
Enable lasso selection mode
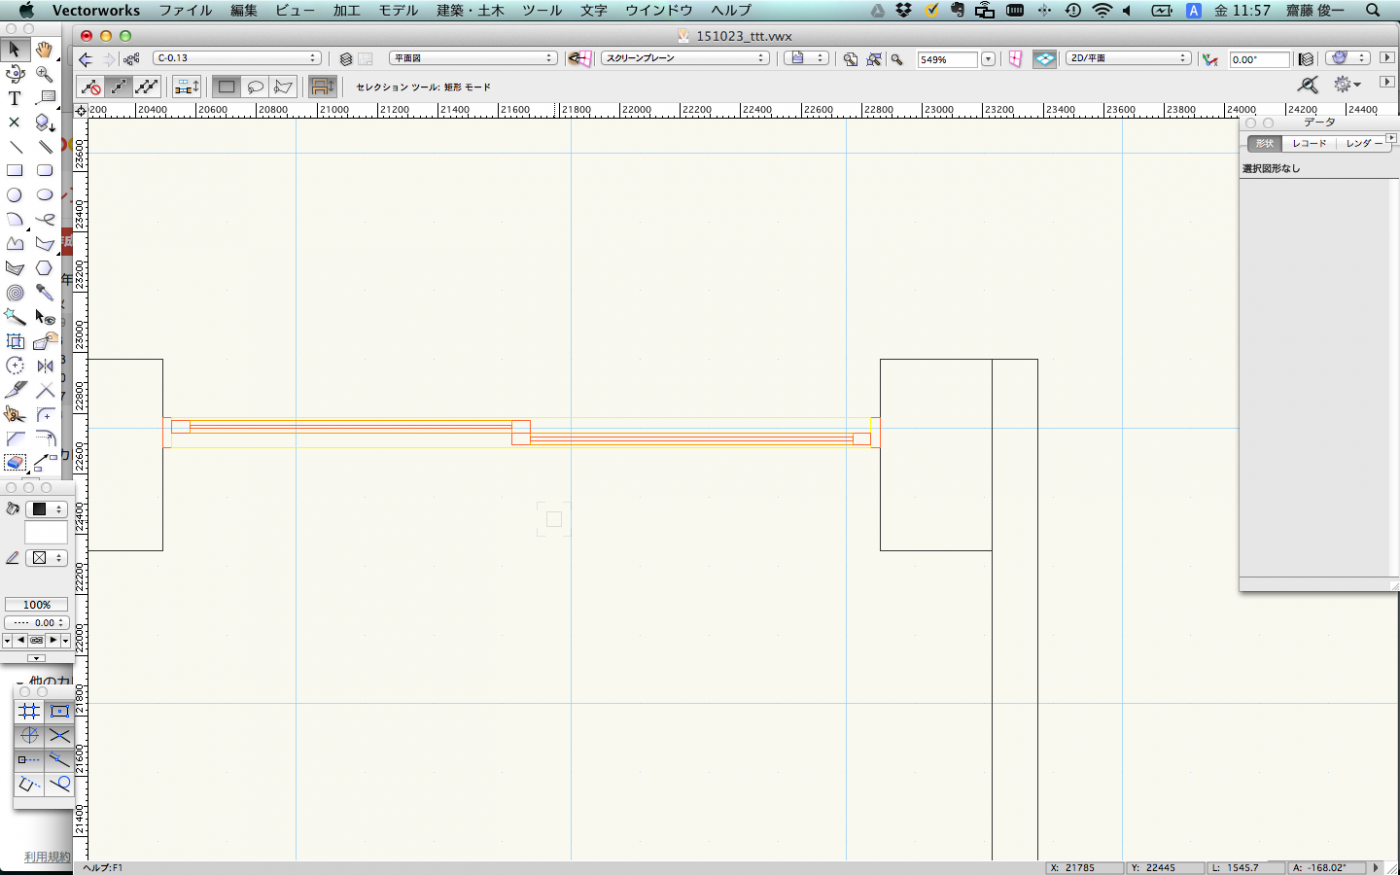coord(255,87)
